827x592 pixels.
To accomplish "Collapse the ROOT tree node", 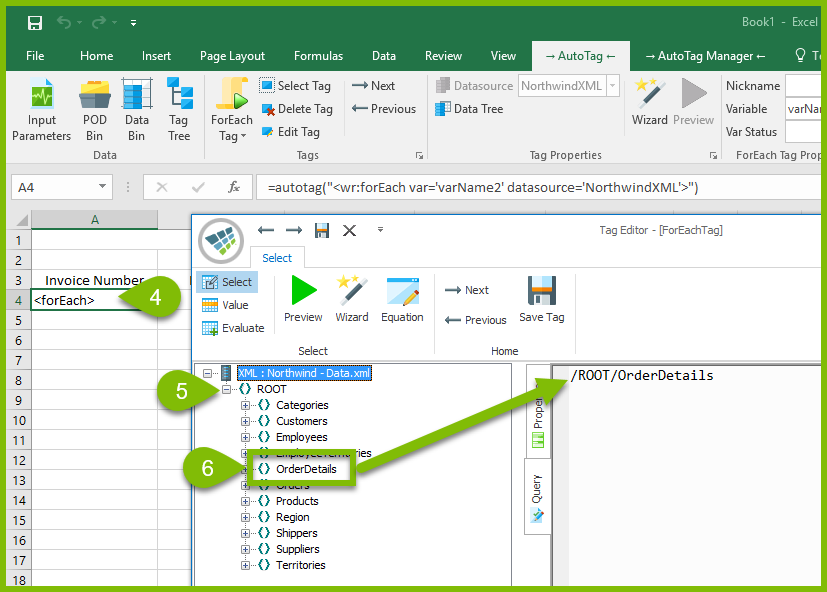I will click(227, 389).
